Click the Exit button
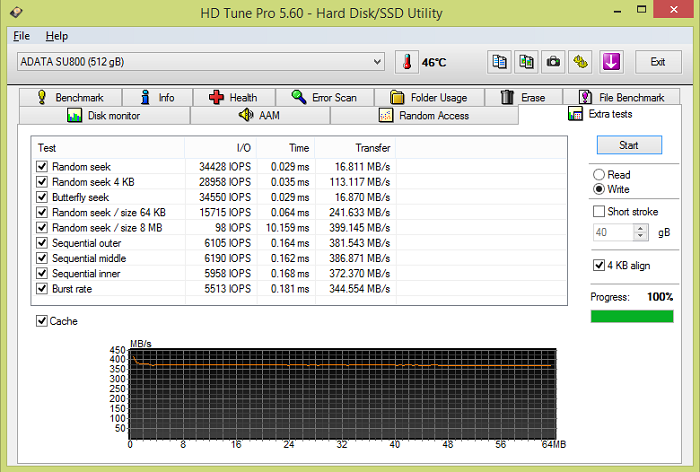 click(x=658, y=62)
